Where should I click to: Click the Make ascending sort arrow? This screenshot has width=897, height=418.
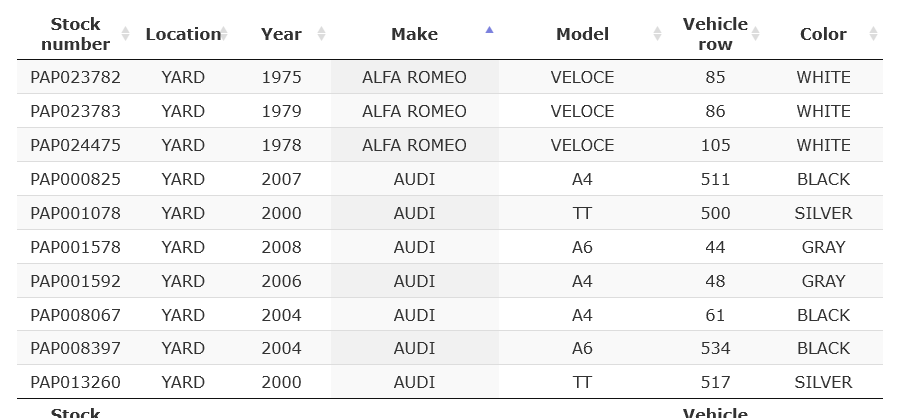coord(489,30)
